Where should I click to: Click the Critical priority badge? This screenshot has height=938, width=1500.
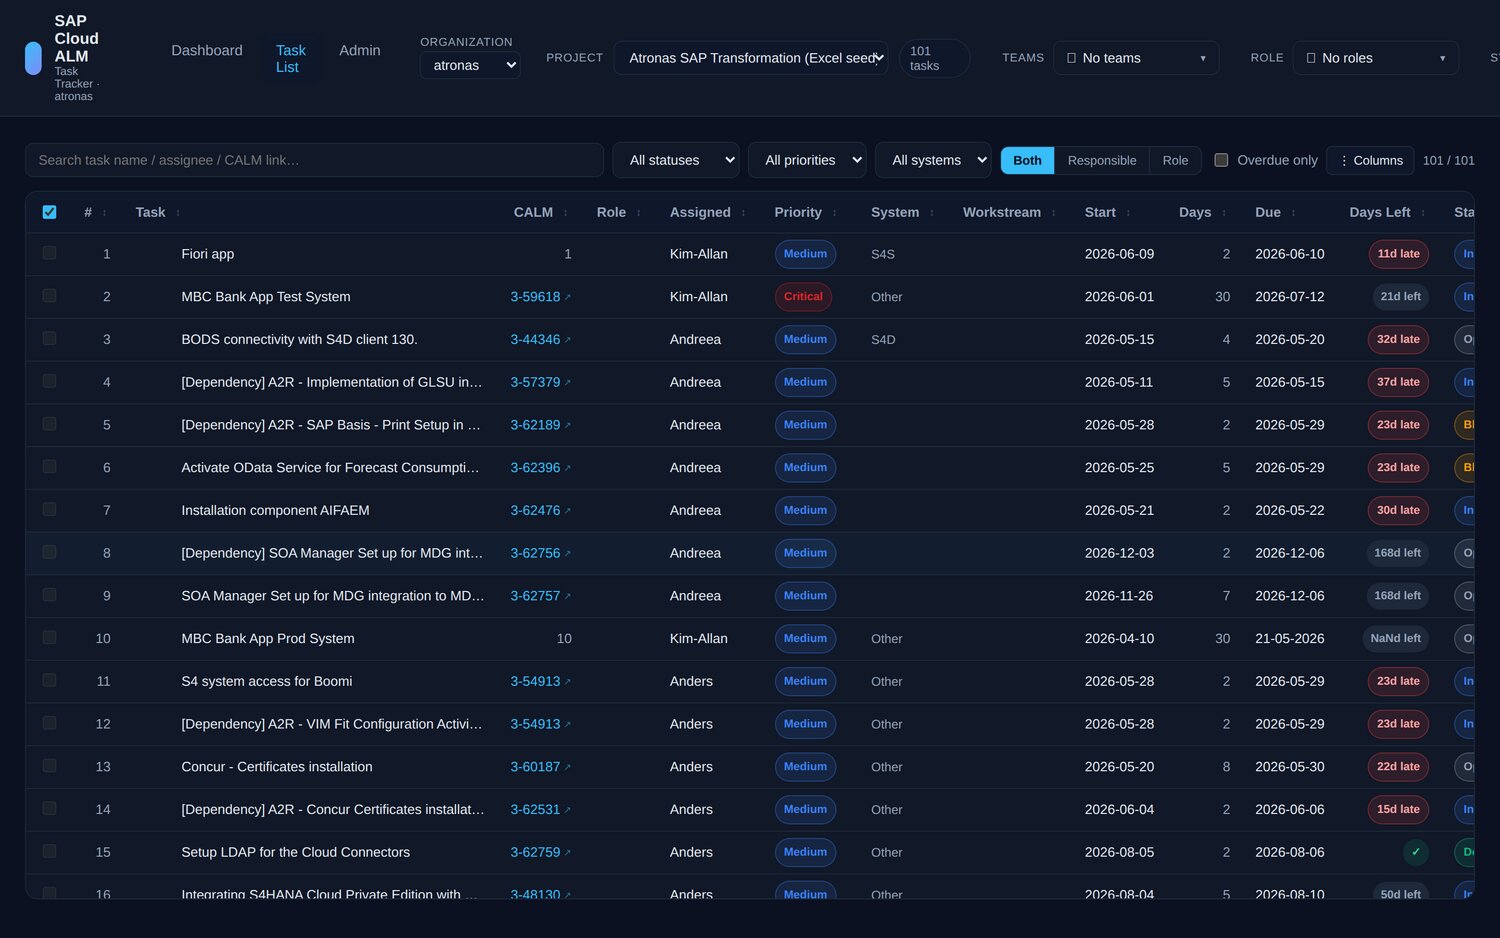[803, 297]
